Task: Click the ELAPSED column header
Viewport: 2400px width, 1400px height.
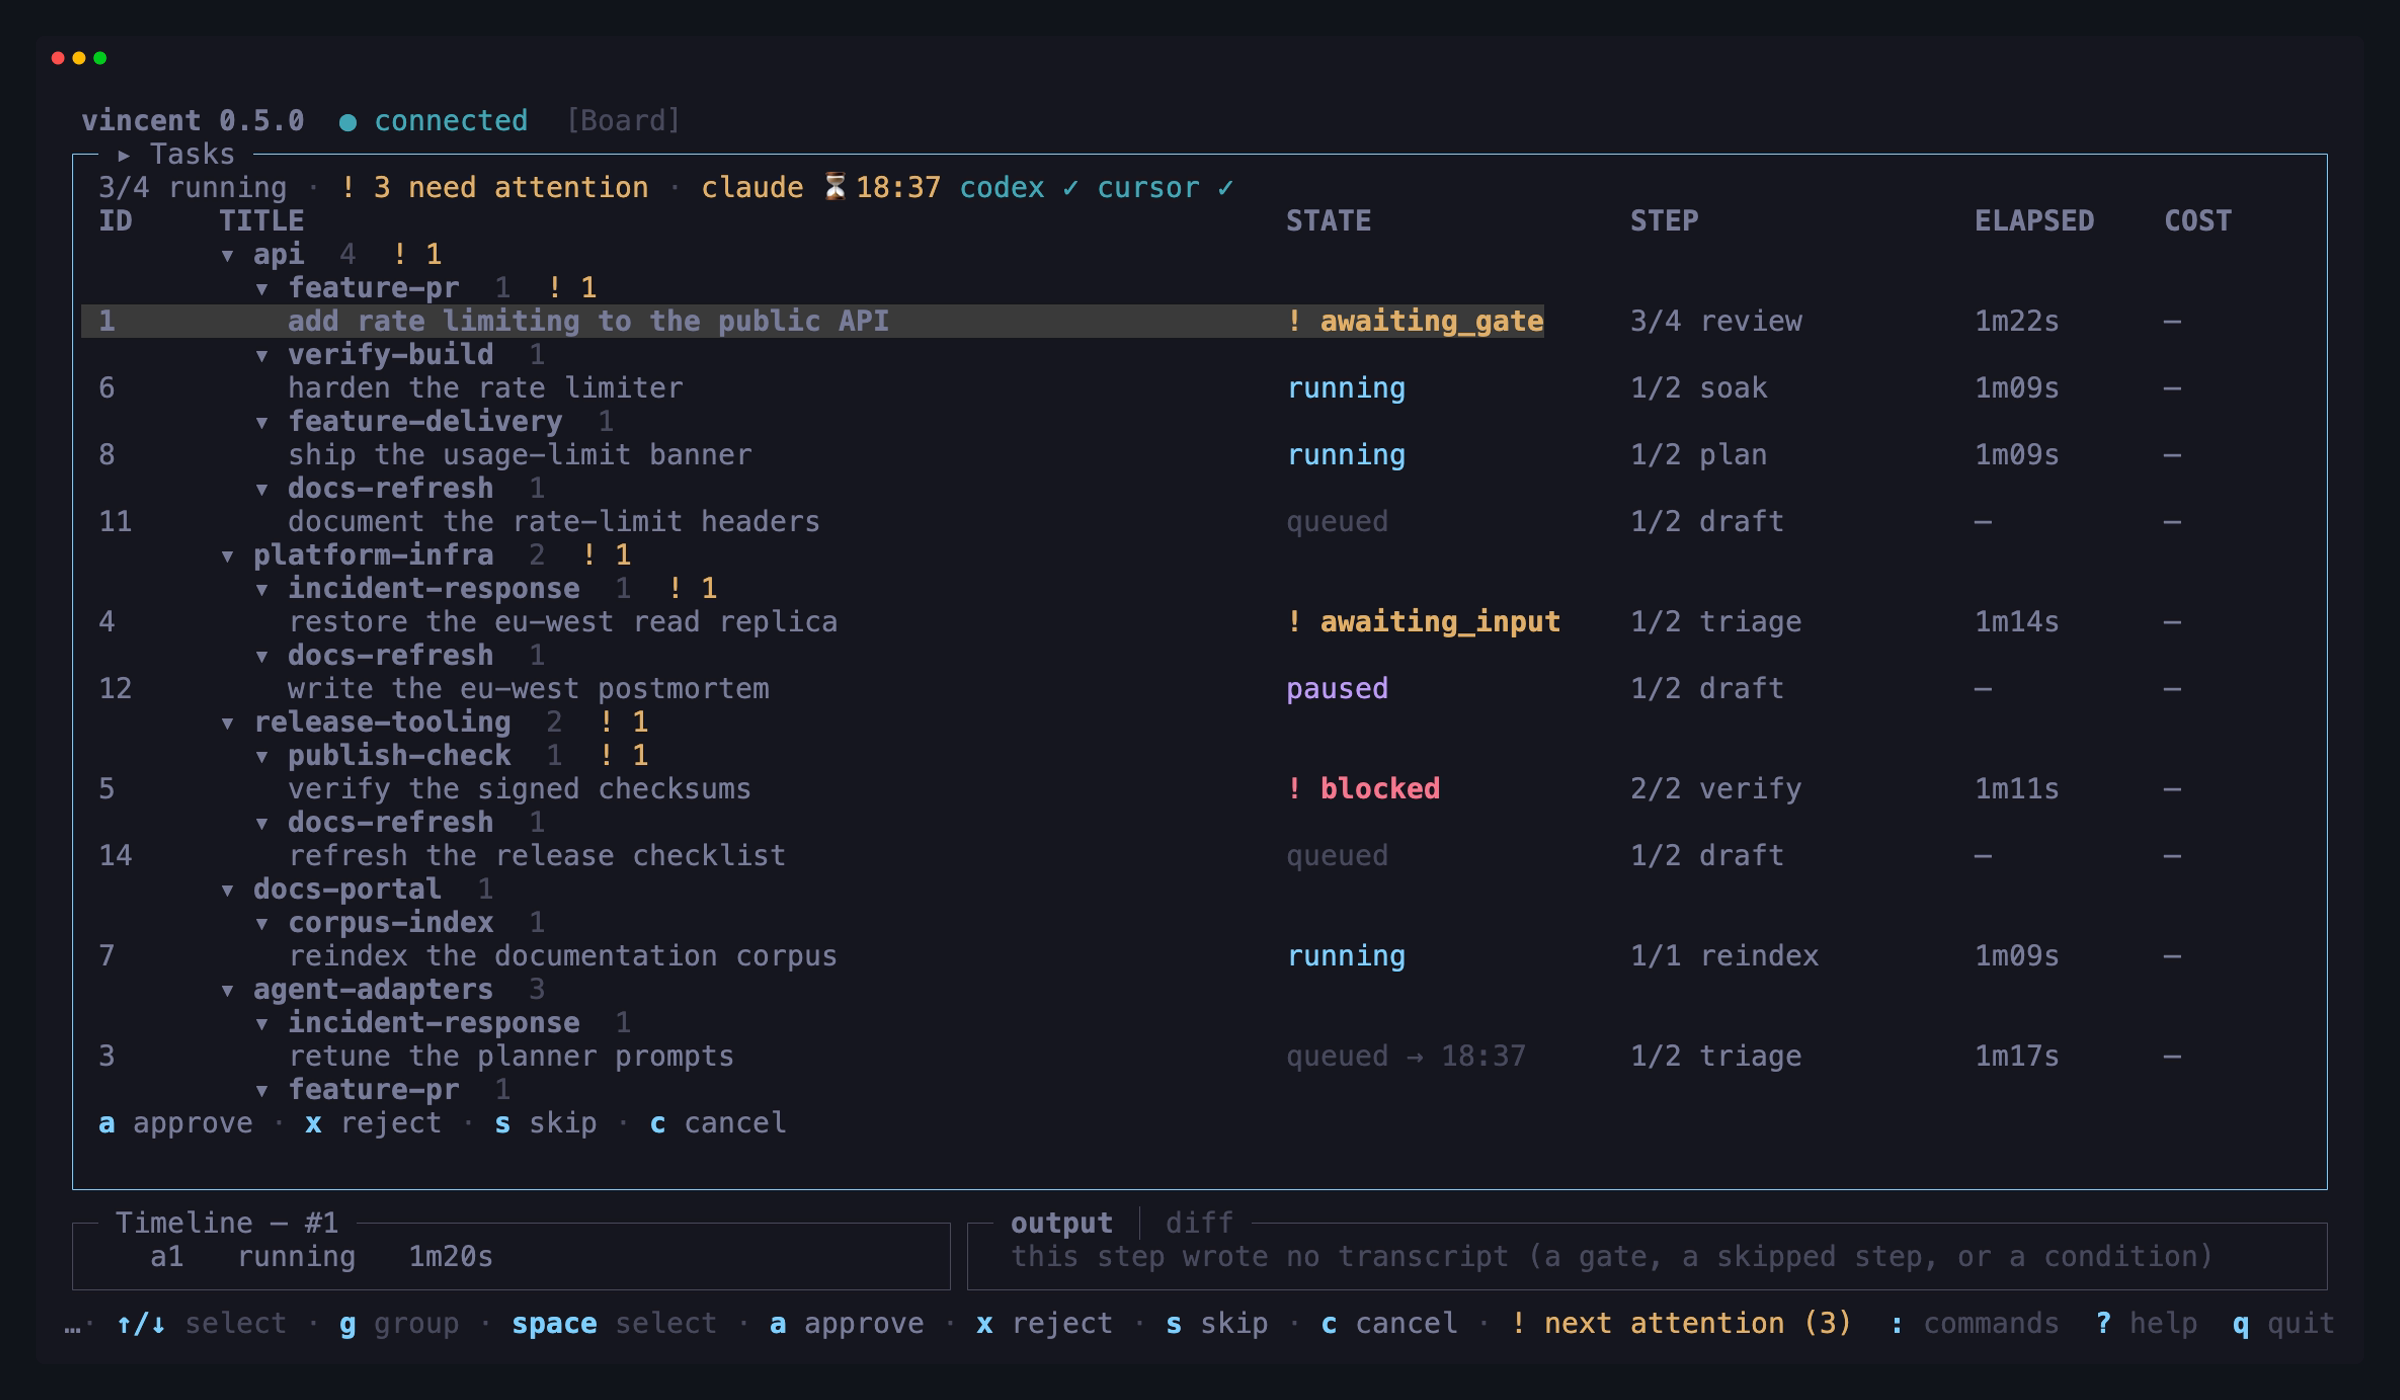Action: tap(2034, 221)
